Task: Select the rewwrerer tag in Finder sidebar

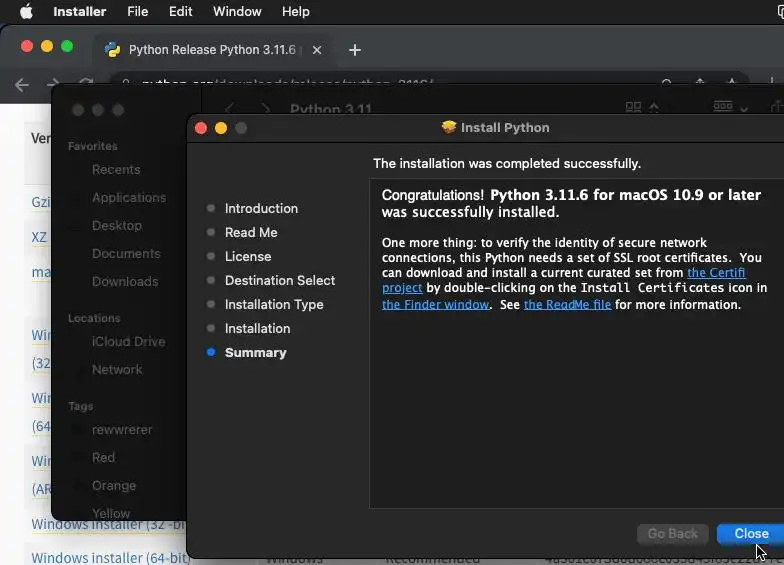Action: click(122, 430)
